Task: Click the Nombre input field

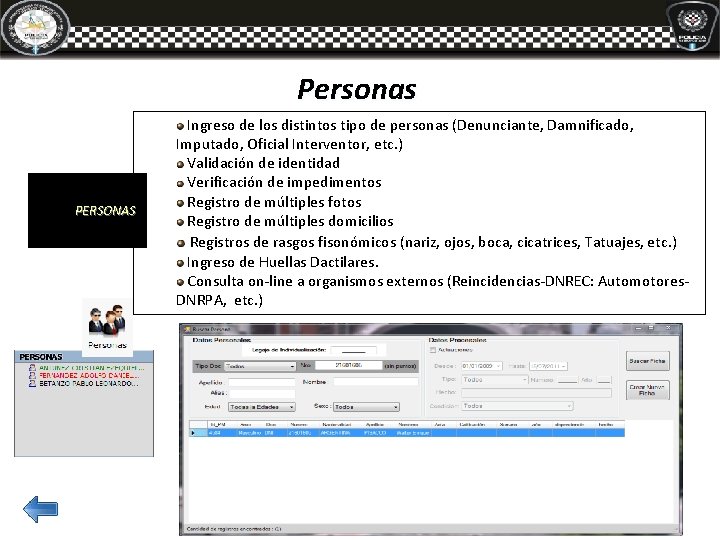Action: [x=376, y=382]
